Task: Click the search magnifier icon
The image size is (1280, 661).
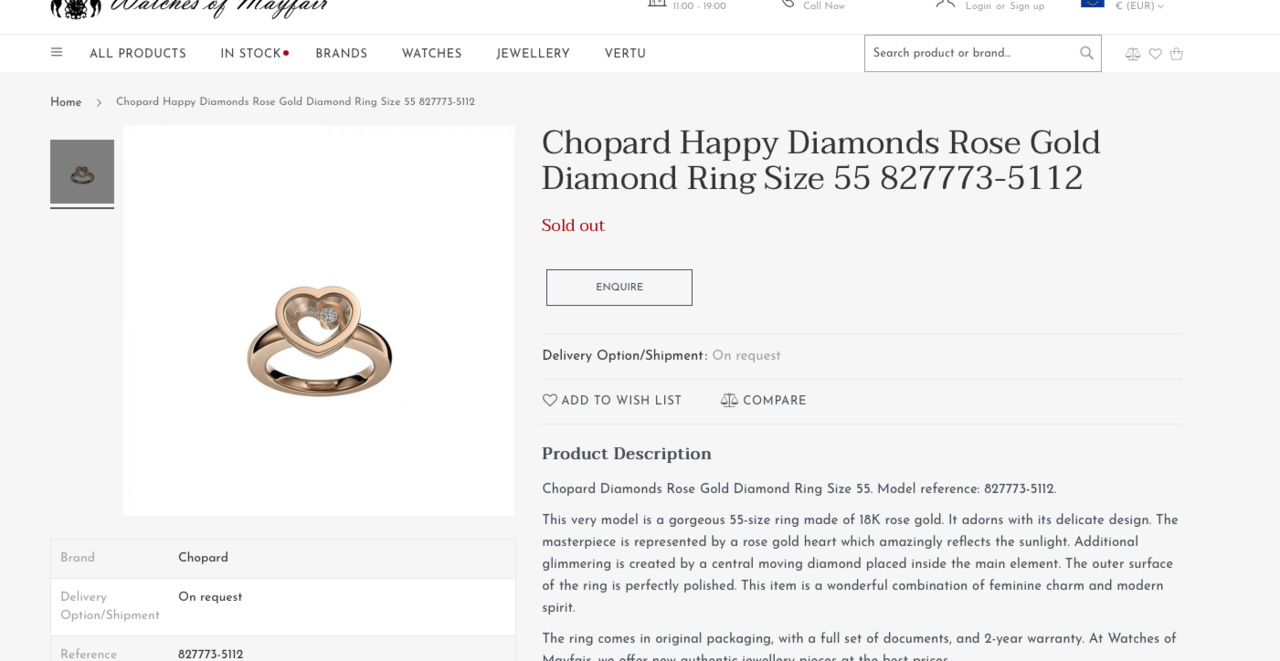Action: [1086, 53]
